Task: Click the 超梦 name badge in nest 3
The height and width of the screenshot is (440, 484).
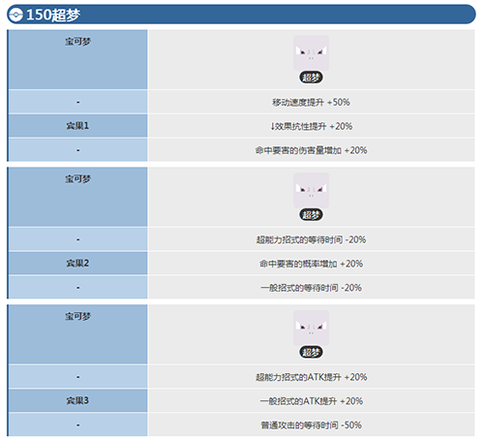Action: 311,352
